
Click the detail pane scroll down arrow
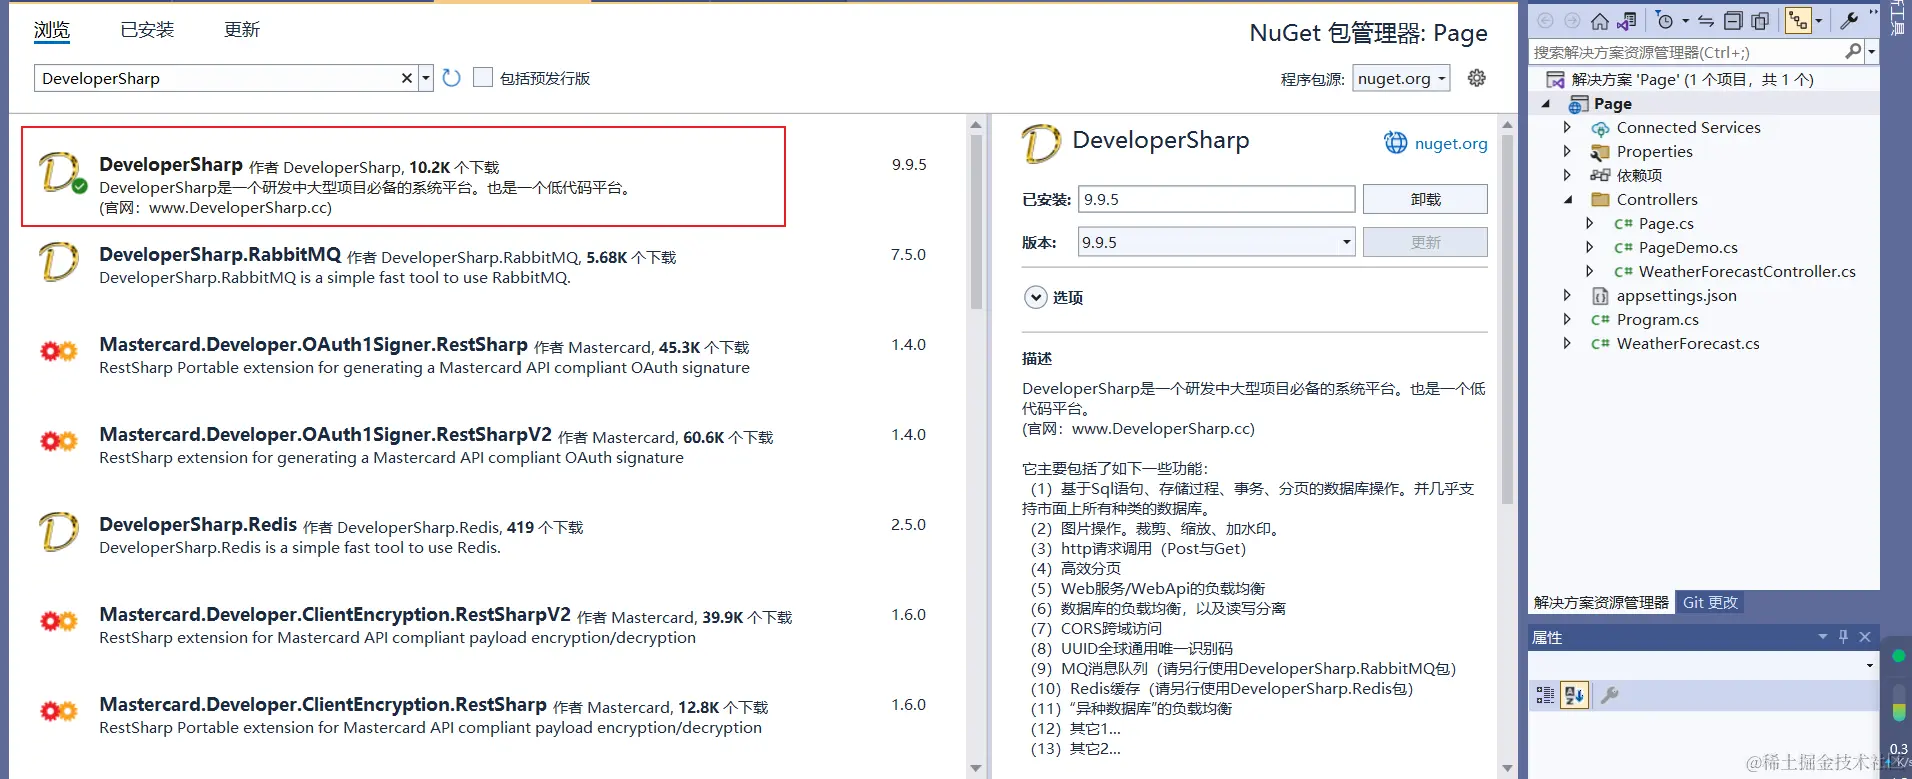click(x=1507, y=768)
